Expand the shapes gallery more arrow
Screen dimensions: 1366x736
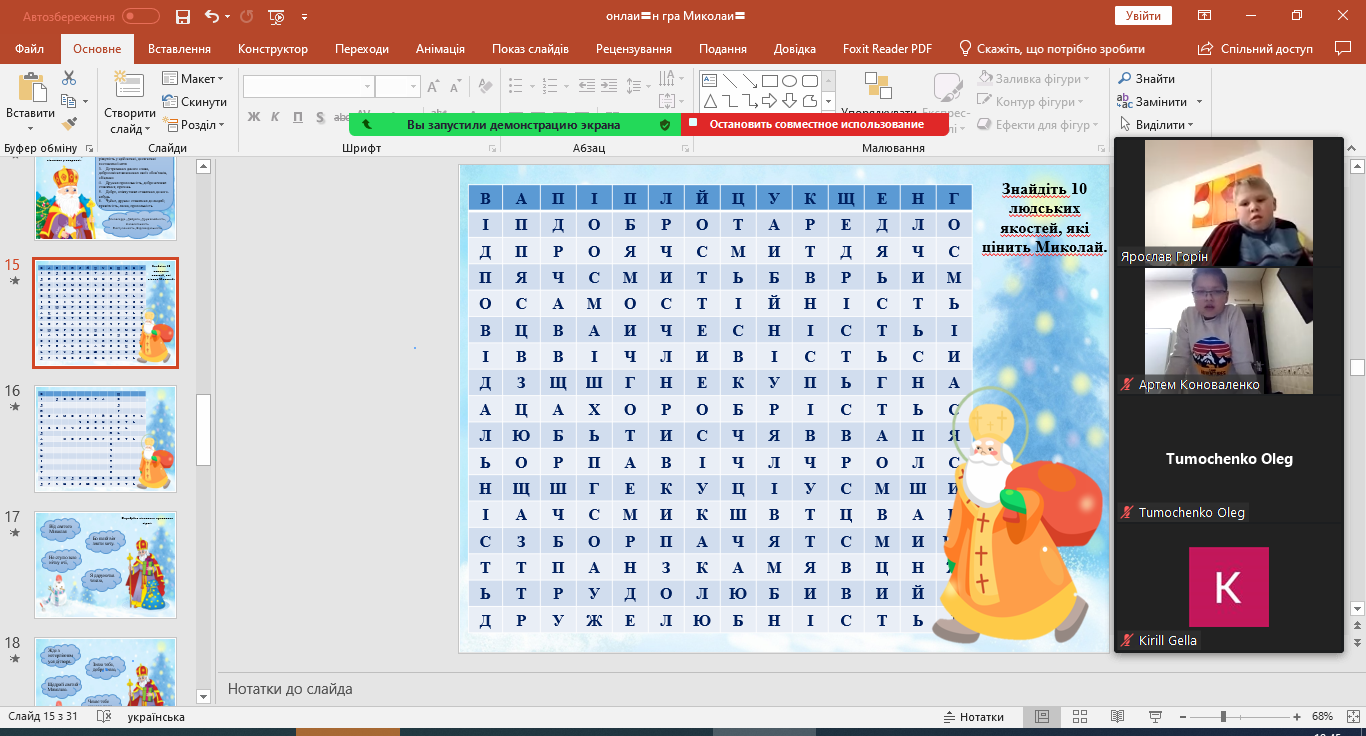tap(828, 102)
